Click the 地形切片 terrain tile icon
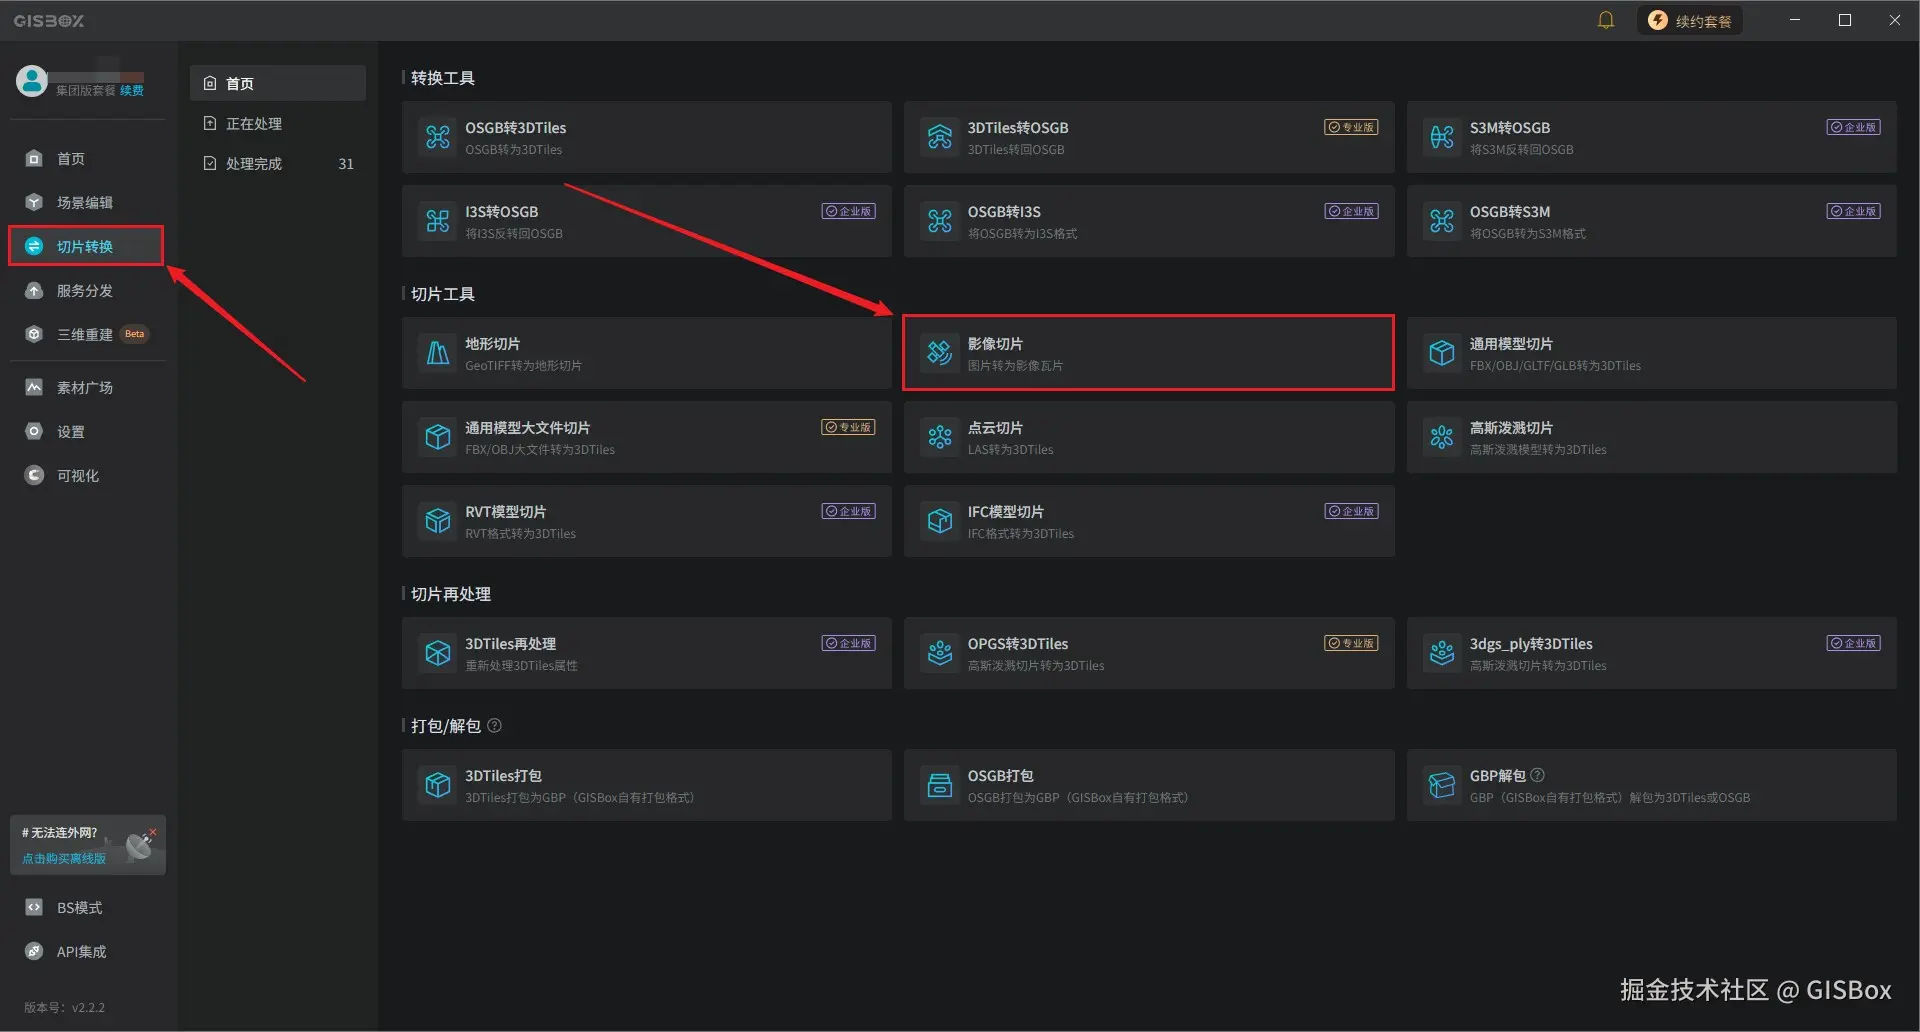1920x1032 pixels. 438,353
